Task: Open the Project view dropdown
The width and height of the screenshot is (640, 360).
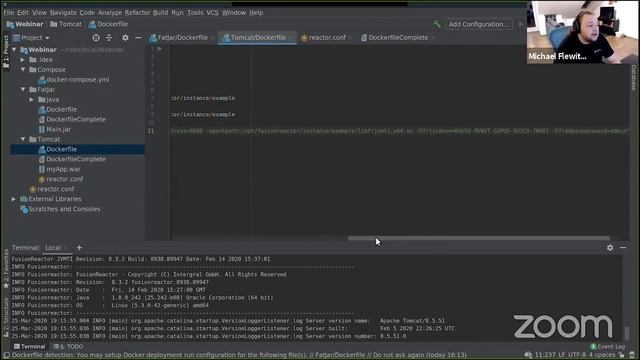Action: pos(31,38)
